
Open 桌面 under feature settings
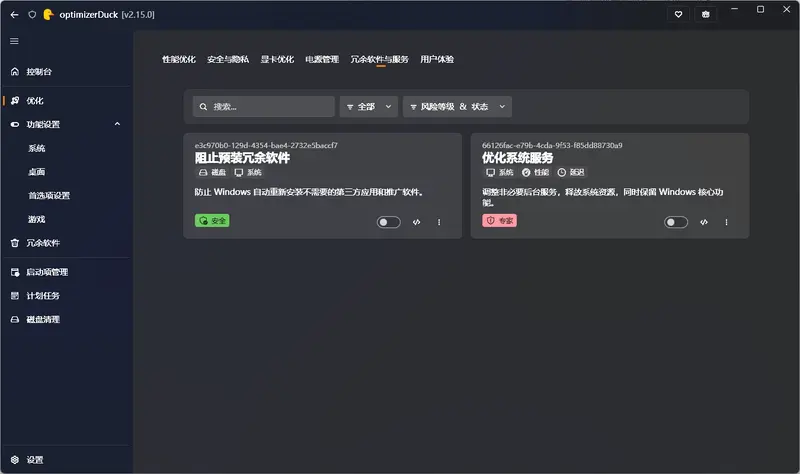[x=37, y=172]
